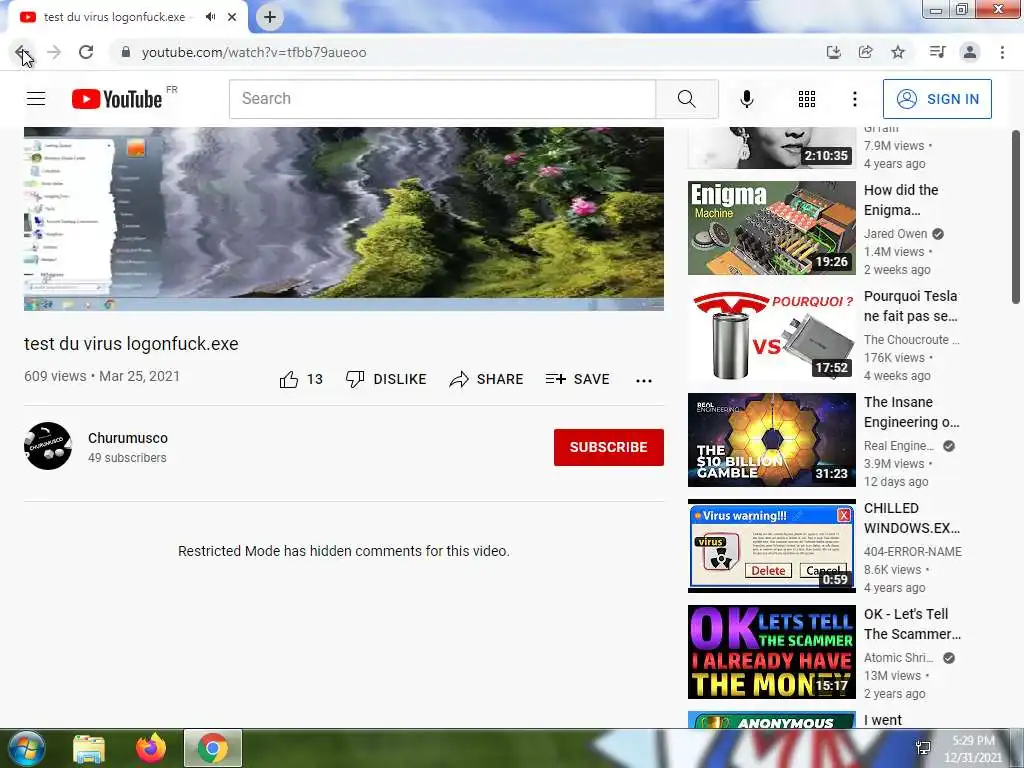Viewport: 1024px width, 768px height.
Task: Click the DISLIKE button
Action: pos(386,379)
